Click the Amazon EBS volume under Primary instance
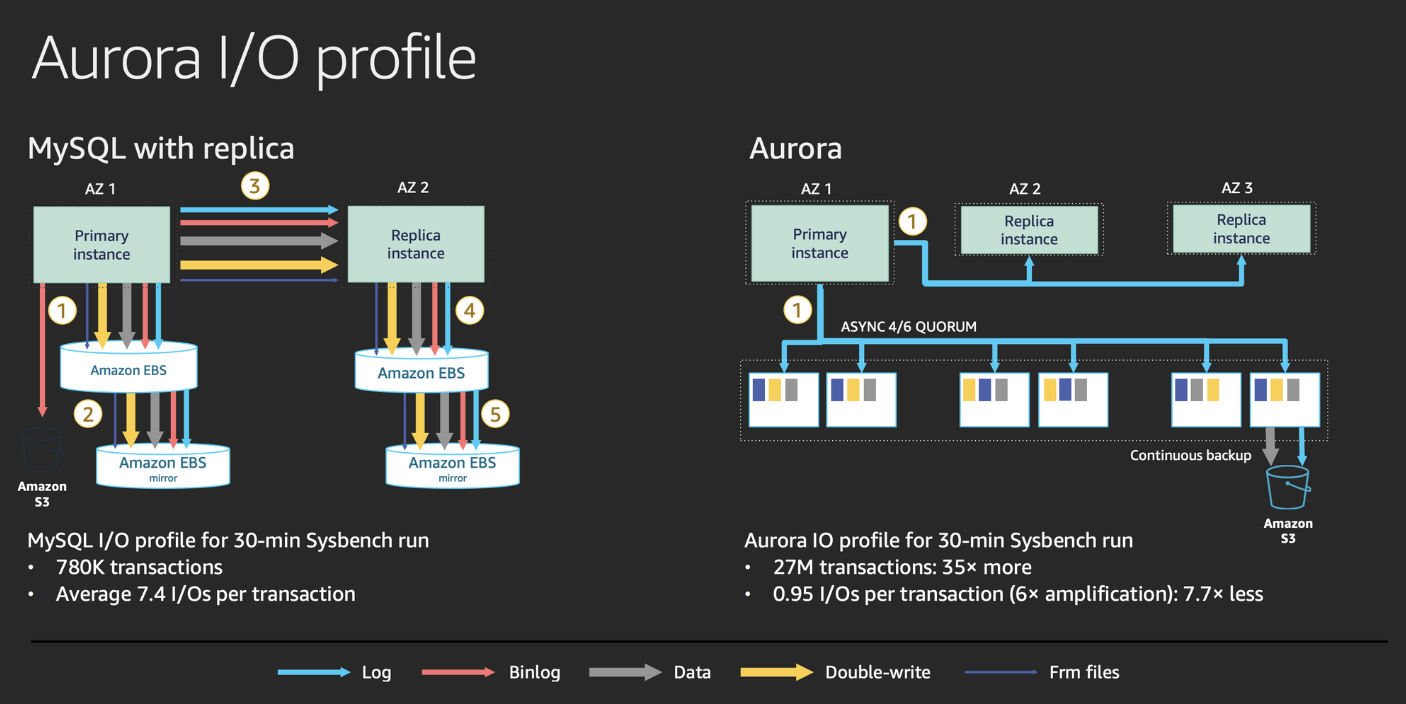Viewport: 1406px width, 704px height. click(128, 366)
